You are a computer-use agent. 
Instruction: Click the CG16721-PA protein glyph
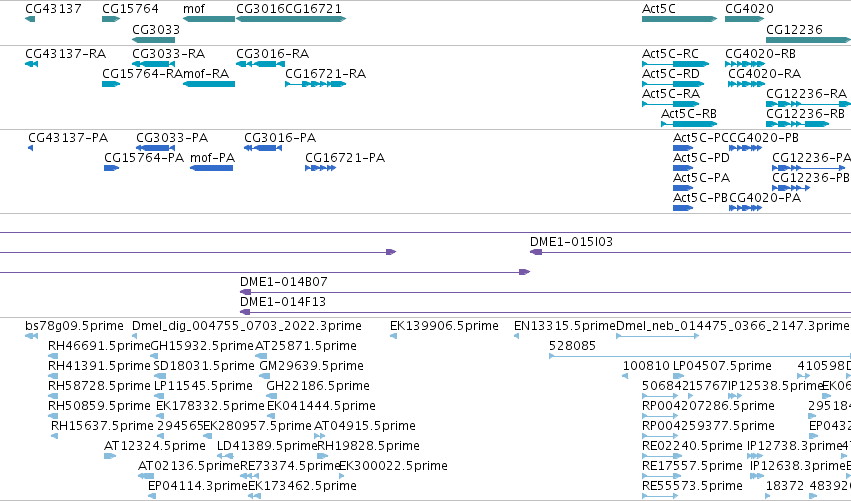[321, 168]
